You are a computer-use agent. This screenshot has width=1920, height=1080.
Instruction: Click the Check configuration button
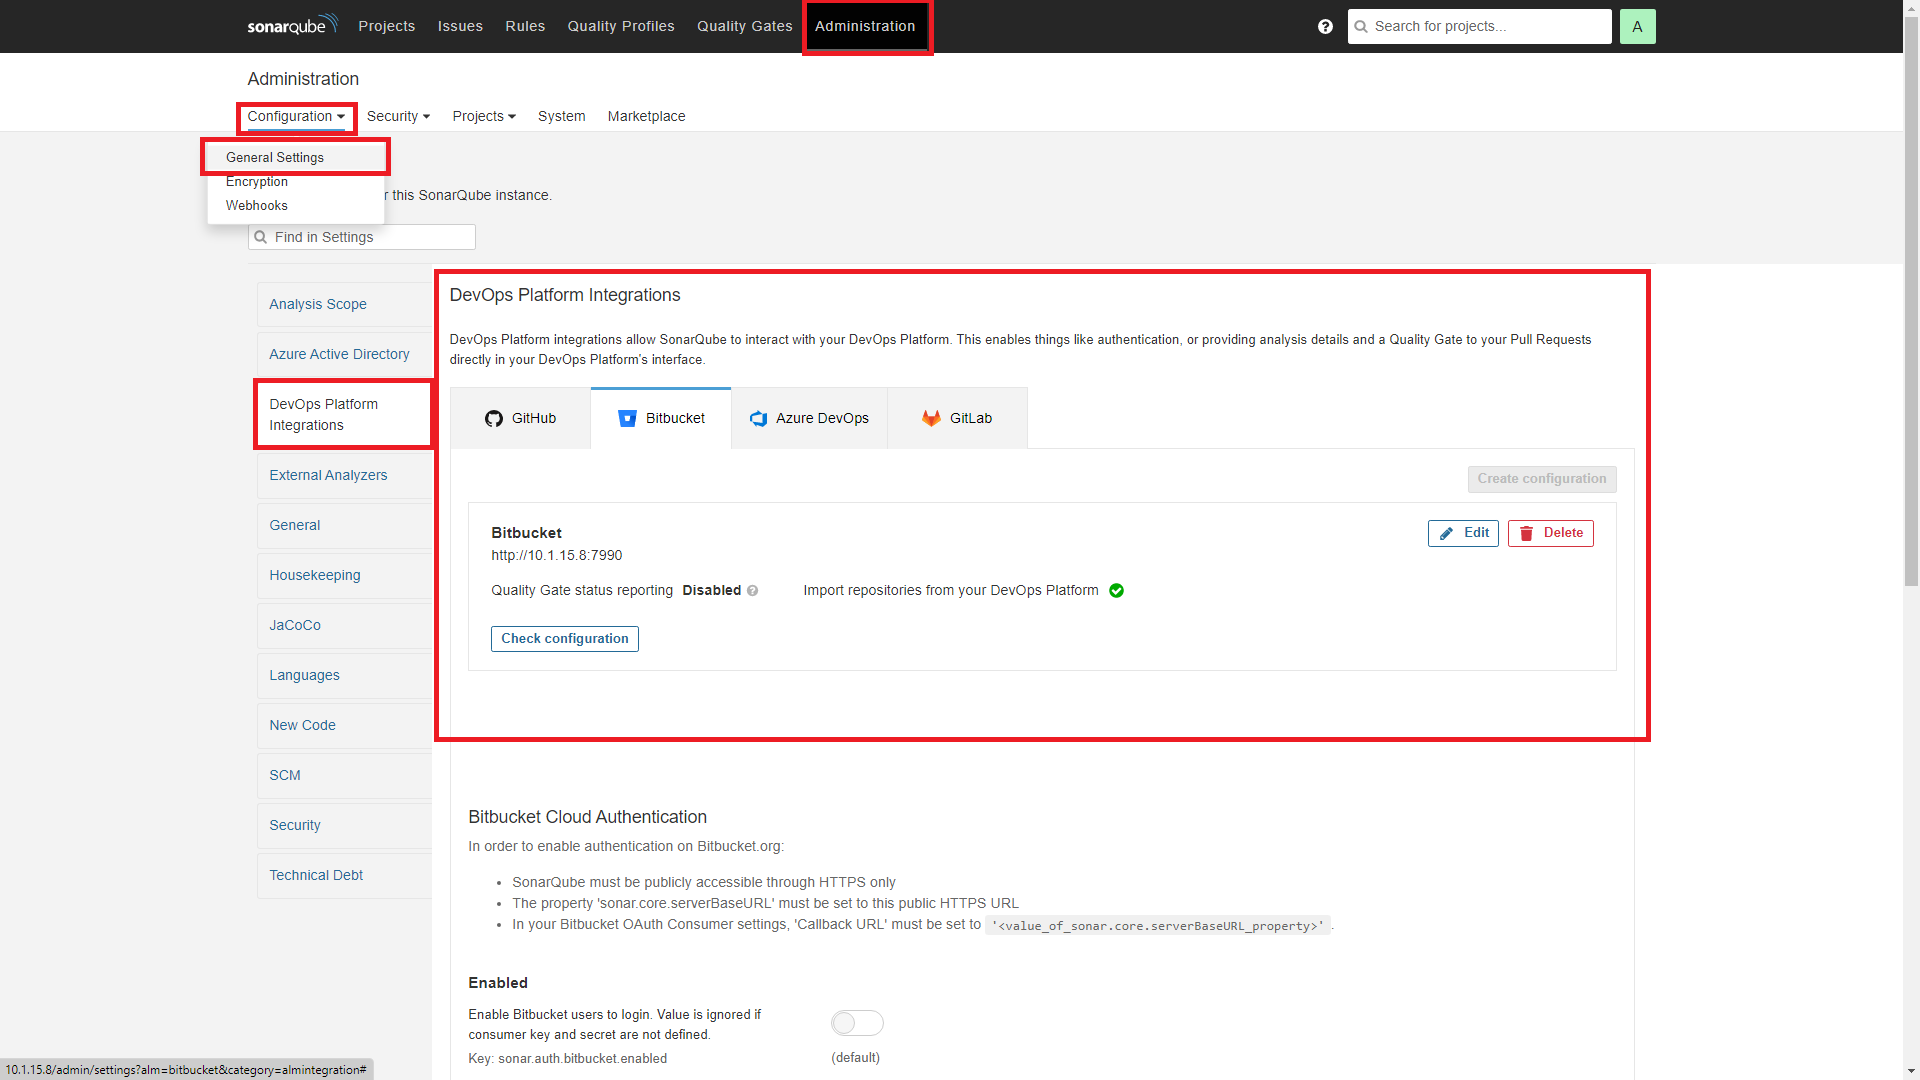(565, 639)
